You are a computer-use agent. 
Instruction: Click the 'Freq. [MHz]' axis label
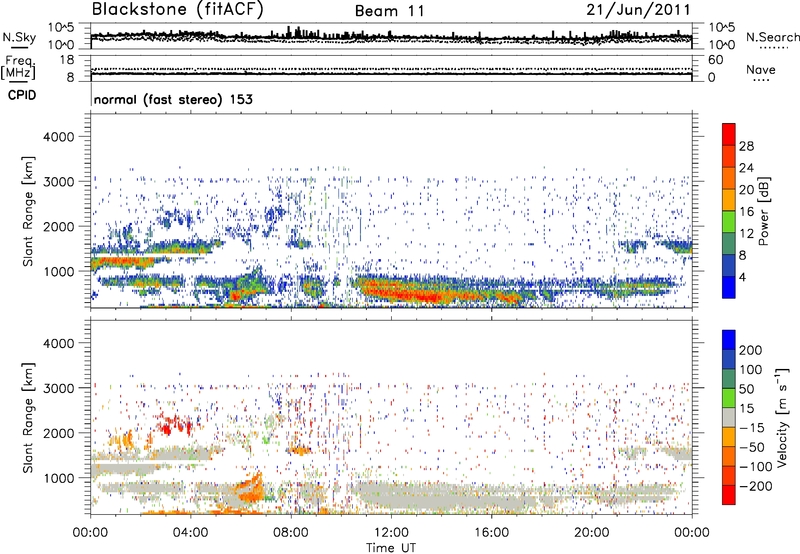pyautogui.click(x=18, y=68)
